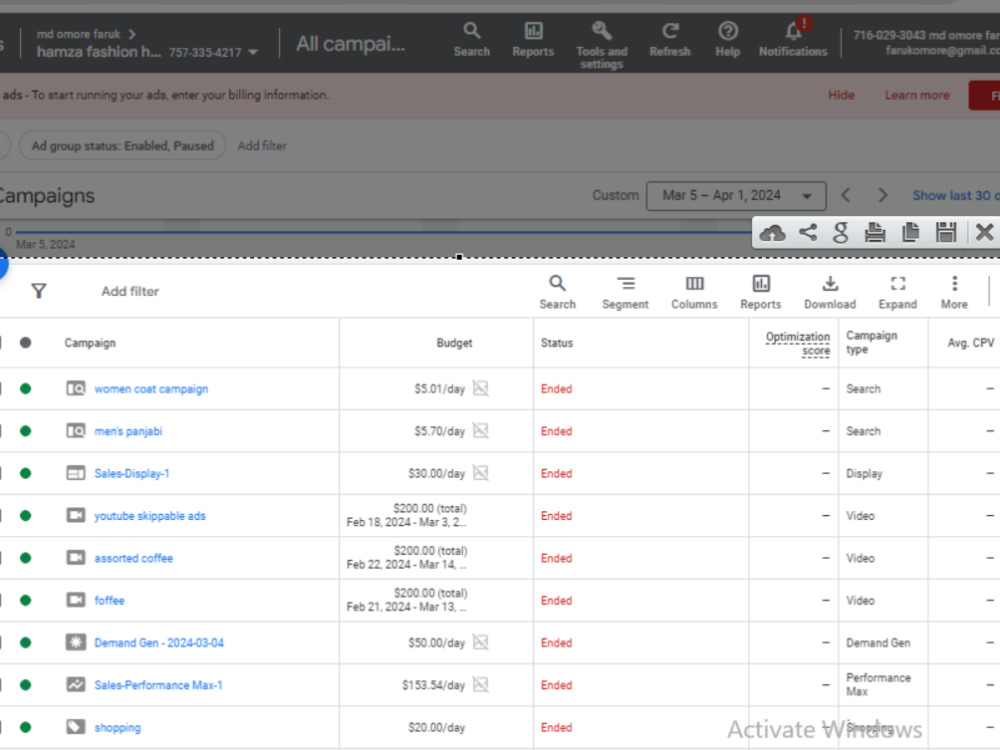Image resolution: width=1000 pixels, height=750 pixels.
Task: Click budget chart icon for men's panjabi
Action: [481, 430]
